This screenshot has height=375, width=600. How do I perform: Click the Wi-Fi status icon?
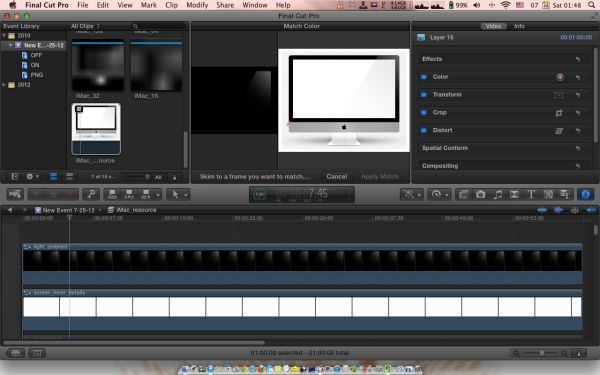point(505,5)
